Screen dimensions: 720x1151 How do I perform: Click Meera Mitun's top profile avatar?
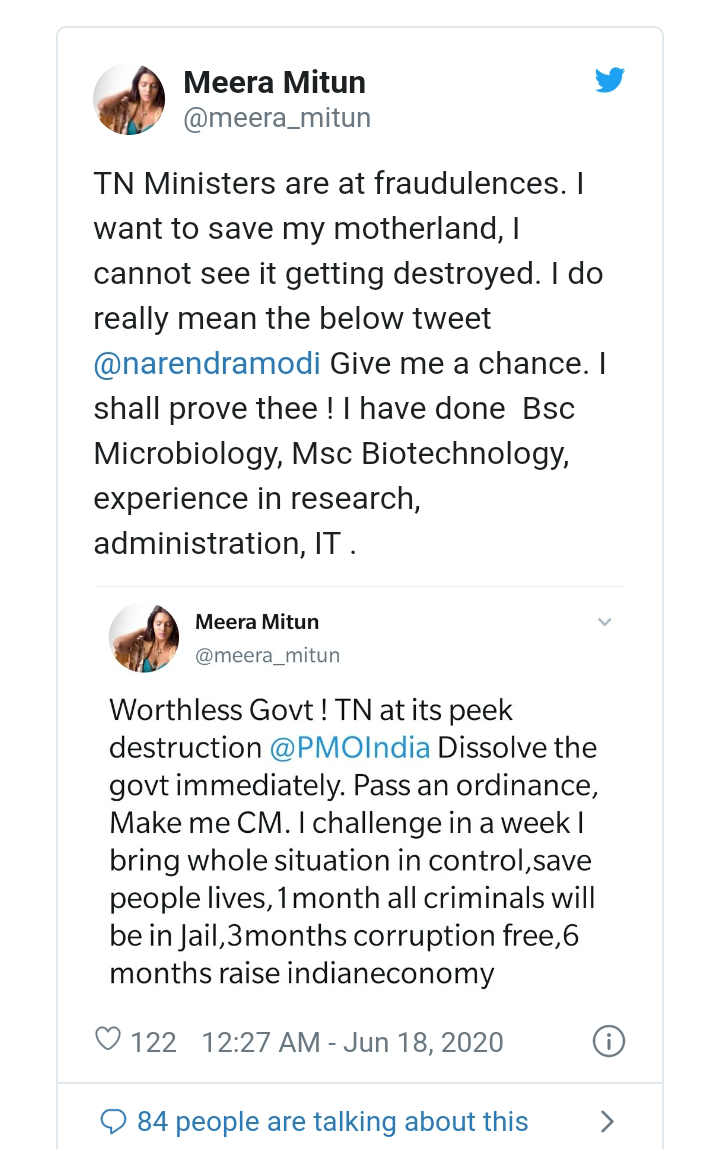[129, 99]
